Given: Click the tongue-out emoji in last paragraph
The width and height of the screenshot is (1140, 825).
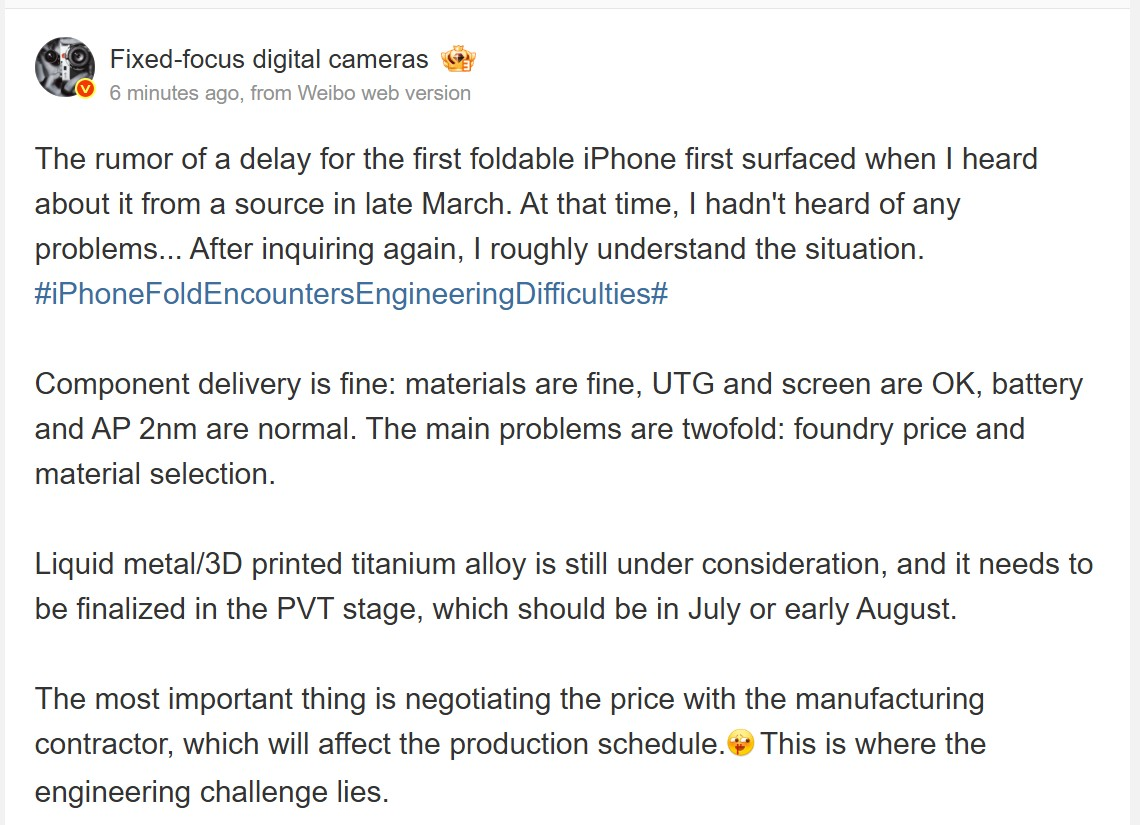Looking at the screenshot, I should coord(741,744).
